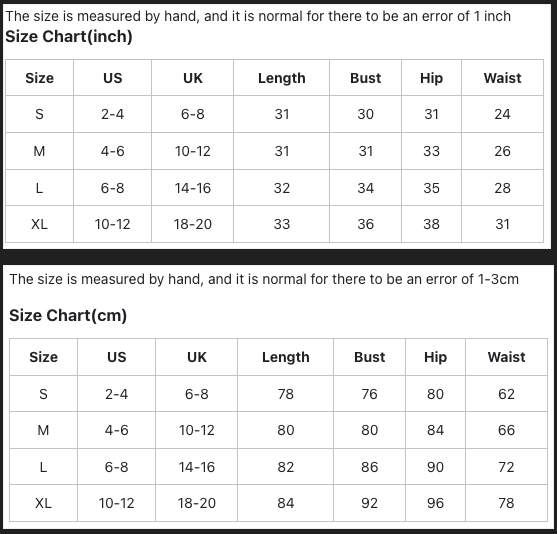Select the Hip column header in cm chart
This screenshot has width=557, height=534.
click(x=435, y=357)
